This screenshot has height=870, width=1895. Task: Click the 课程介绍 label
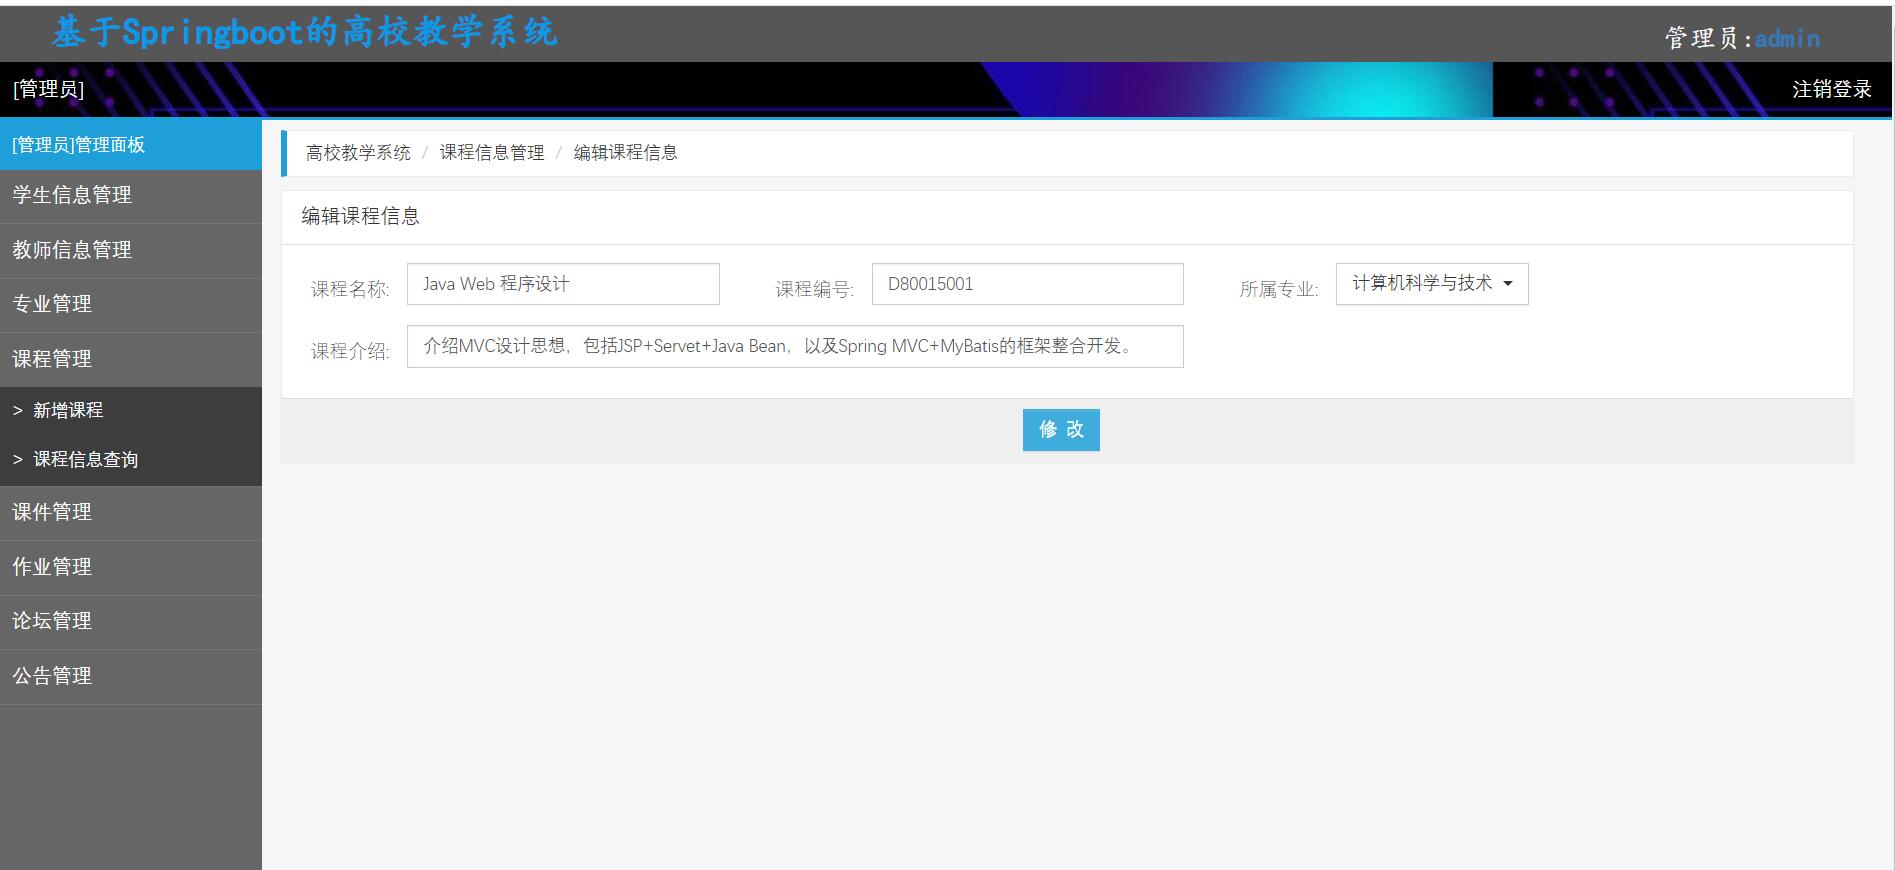(350, 351)
